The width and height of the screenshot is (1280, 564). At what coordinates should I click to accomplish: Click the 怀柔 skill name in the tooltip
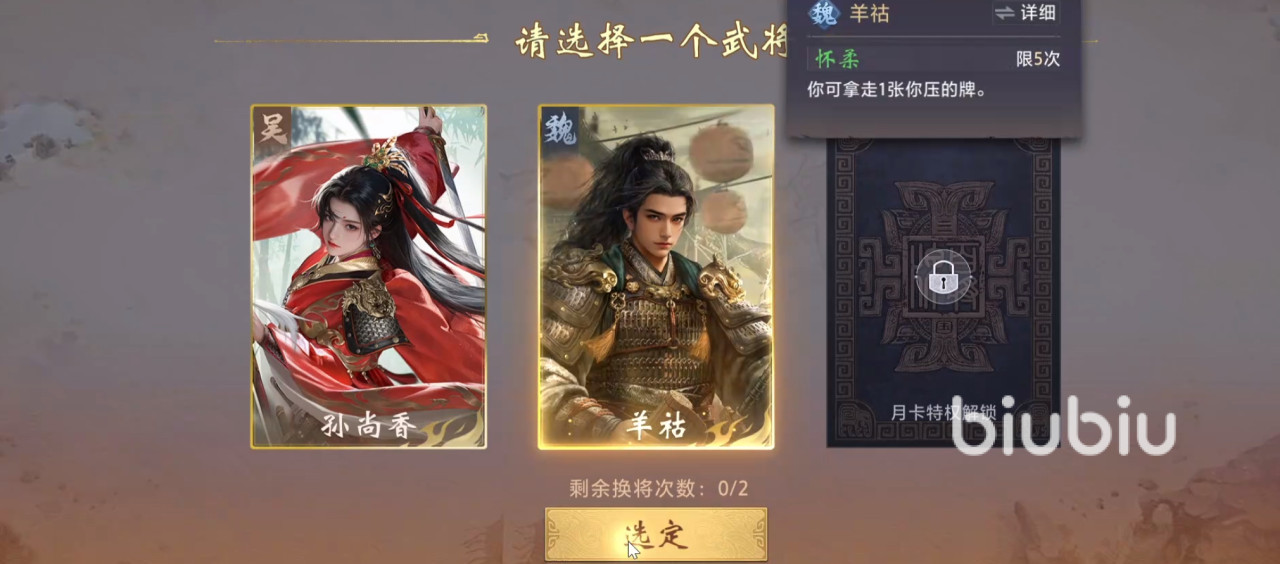click(x=838, y=59)
